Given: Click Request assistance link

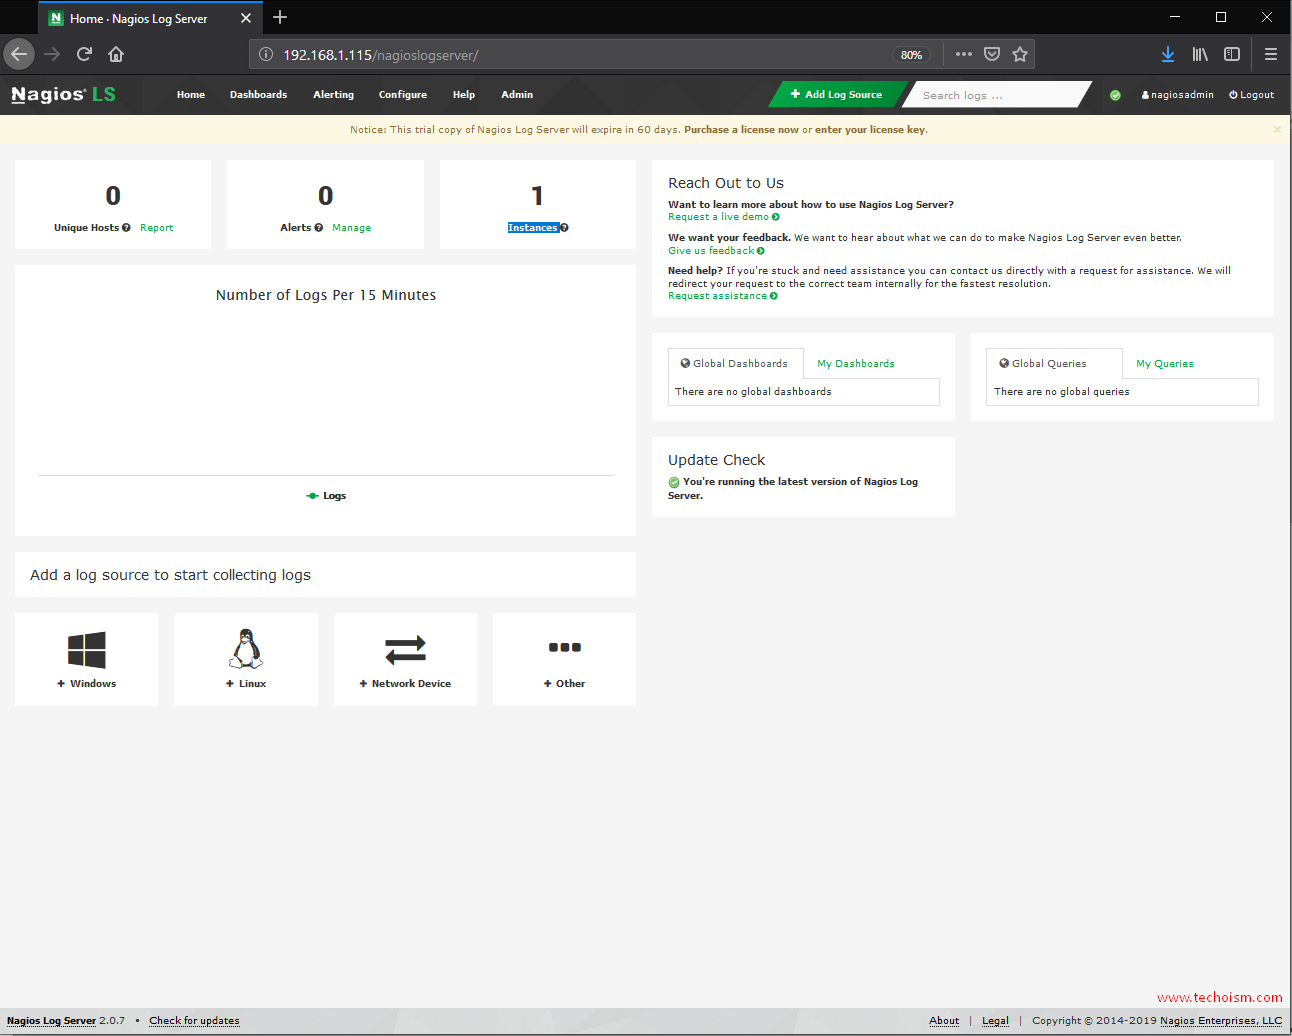Looking at the screenshot, I should tap(722, 296).
